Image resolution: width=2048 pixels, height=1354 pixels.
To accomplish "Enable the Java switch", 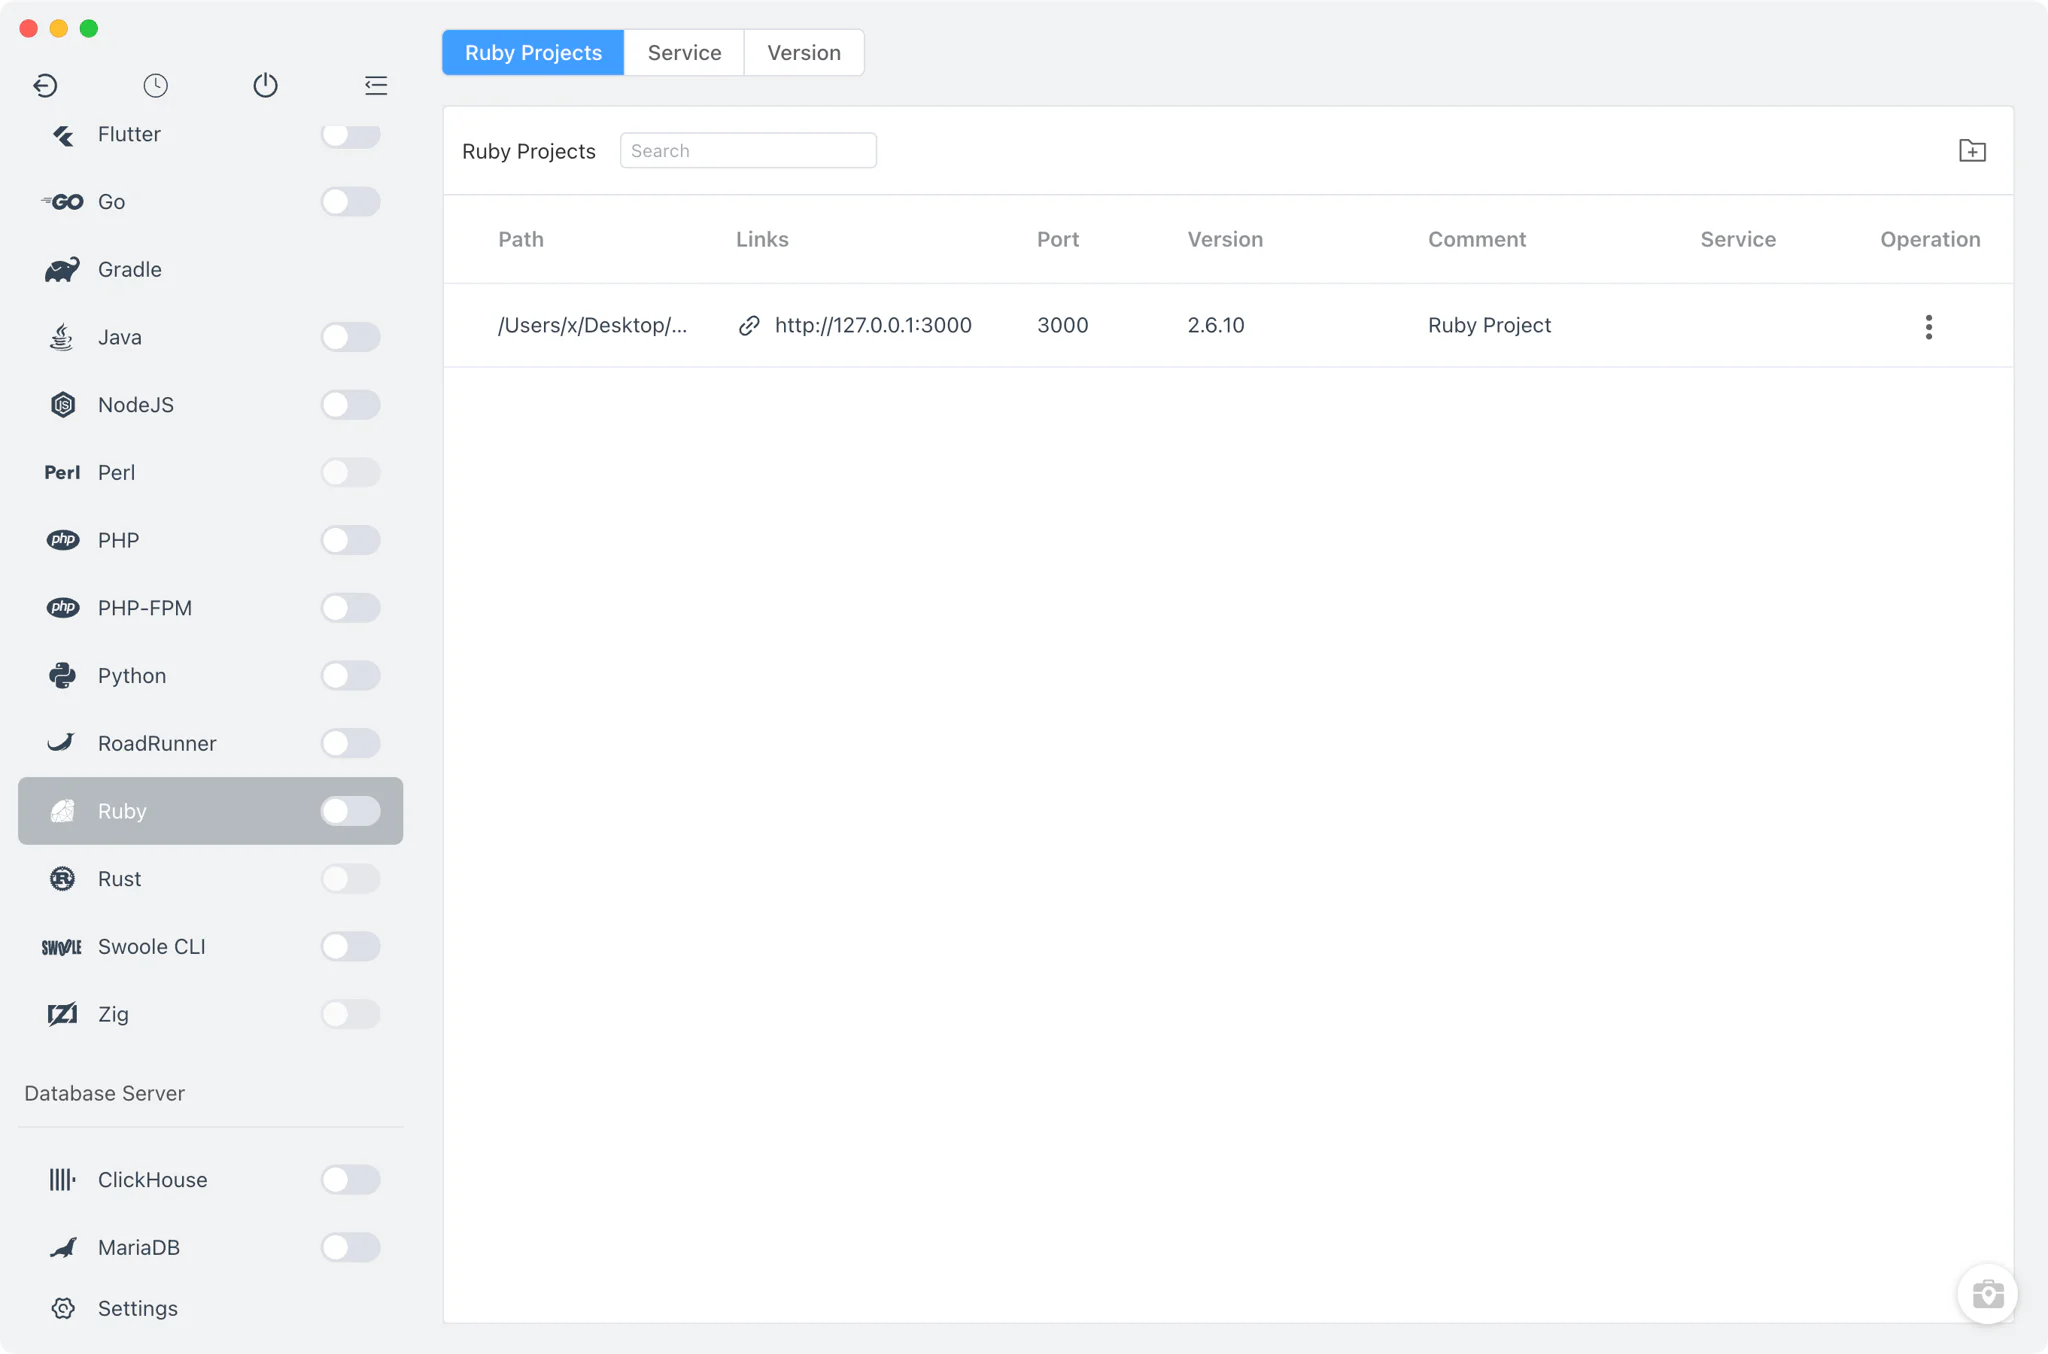I will 350,337.
